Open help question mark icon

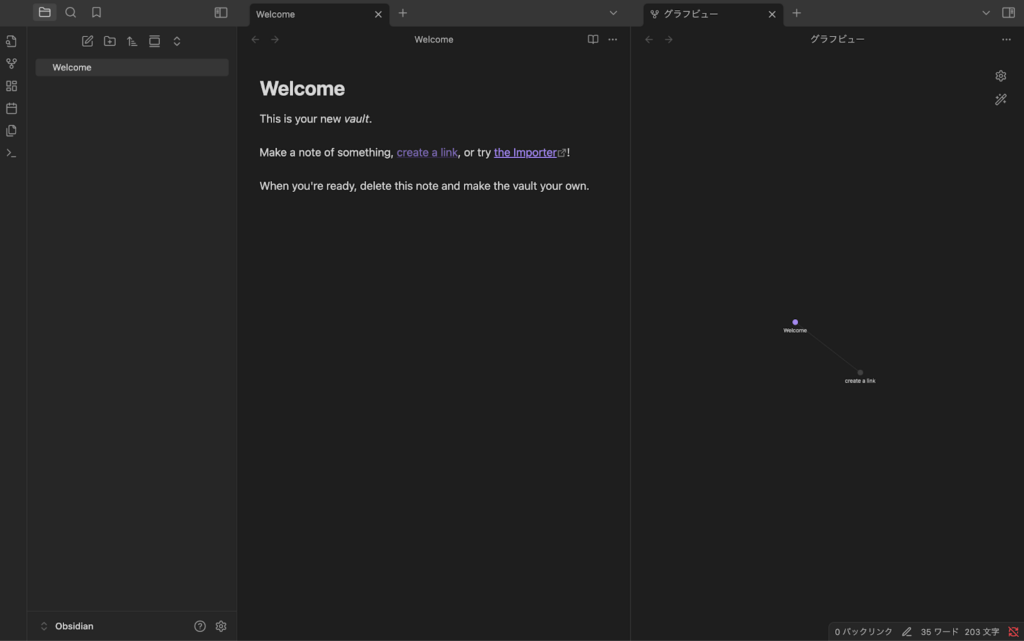(x=200, y=626)
